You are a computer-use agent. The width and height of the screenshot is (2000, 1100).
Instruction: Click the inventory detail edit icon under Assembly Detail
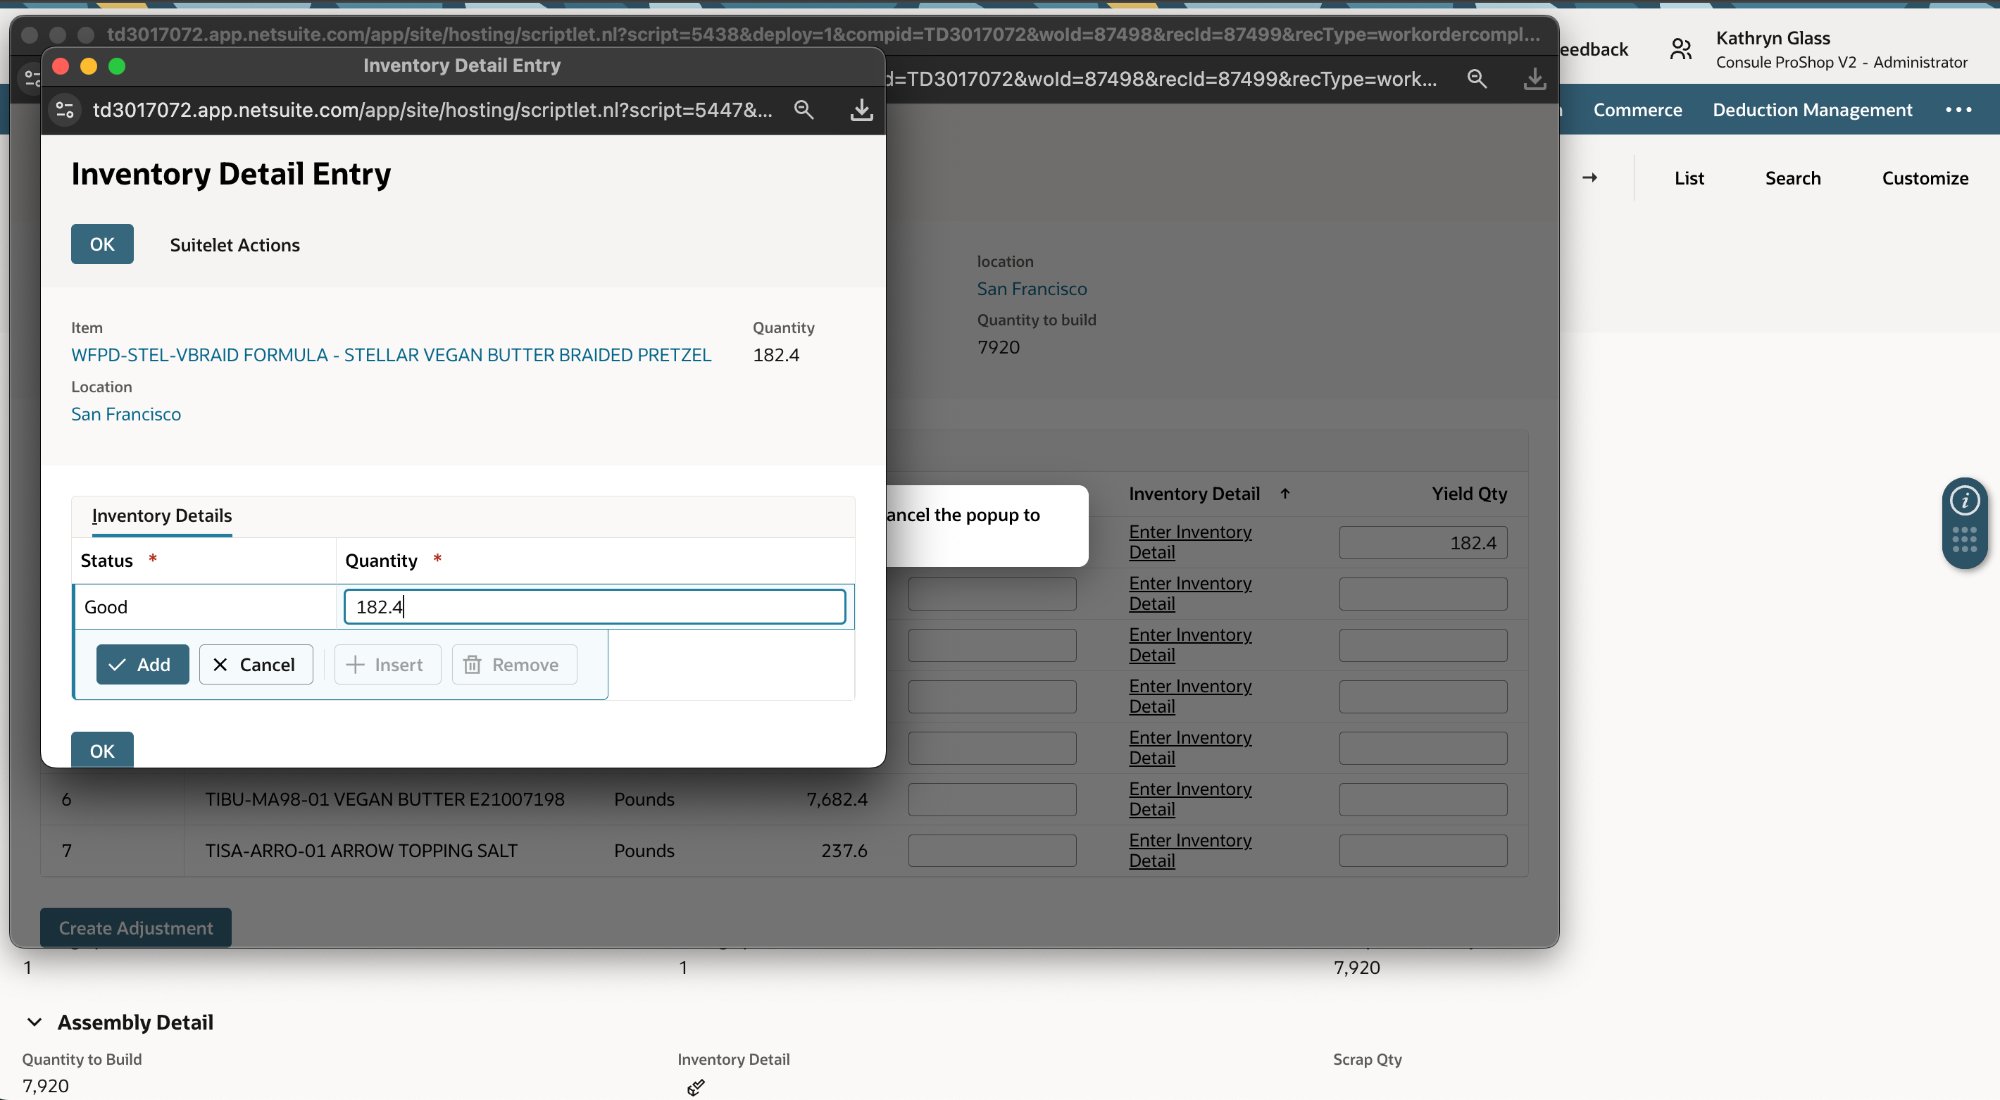(x=696, y=1087)
